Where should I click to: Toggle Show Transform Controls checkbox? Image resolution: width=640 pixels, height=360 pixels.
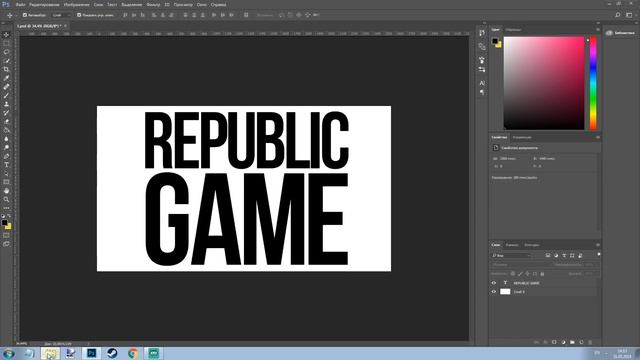pos(79,15)
